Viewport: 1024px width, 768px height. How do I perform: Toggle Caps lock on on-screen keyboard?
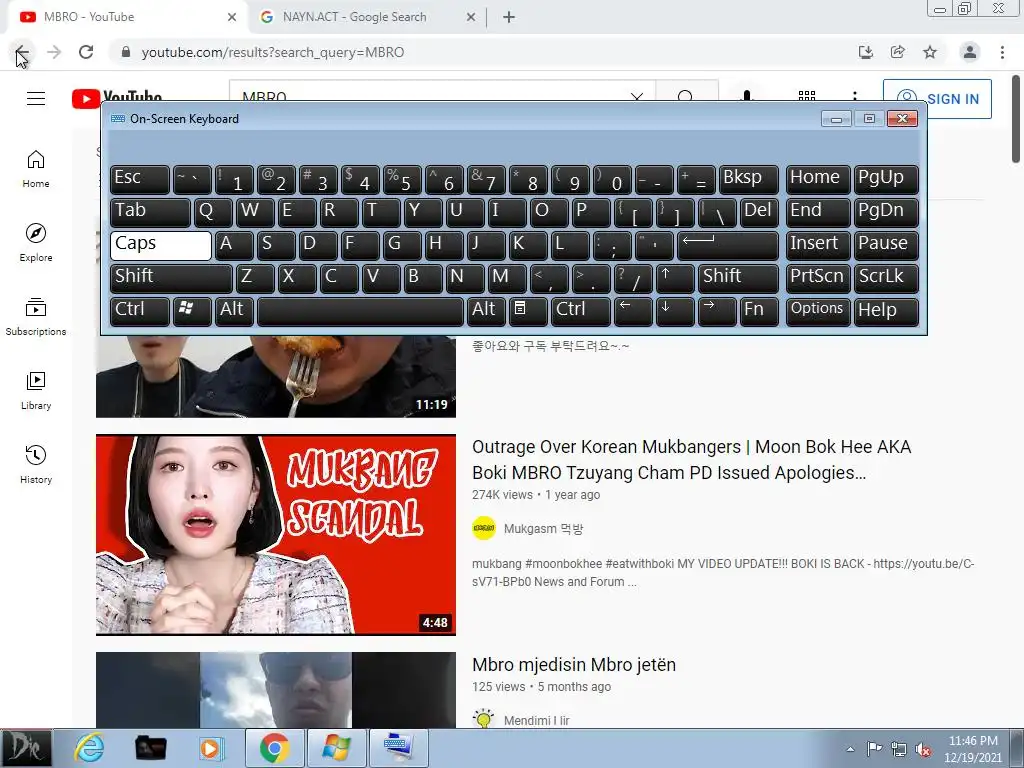point(161,245)
